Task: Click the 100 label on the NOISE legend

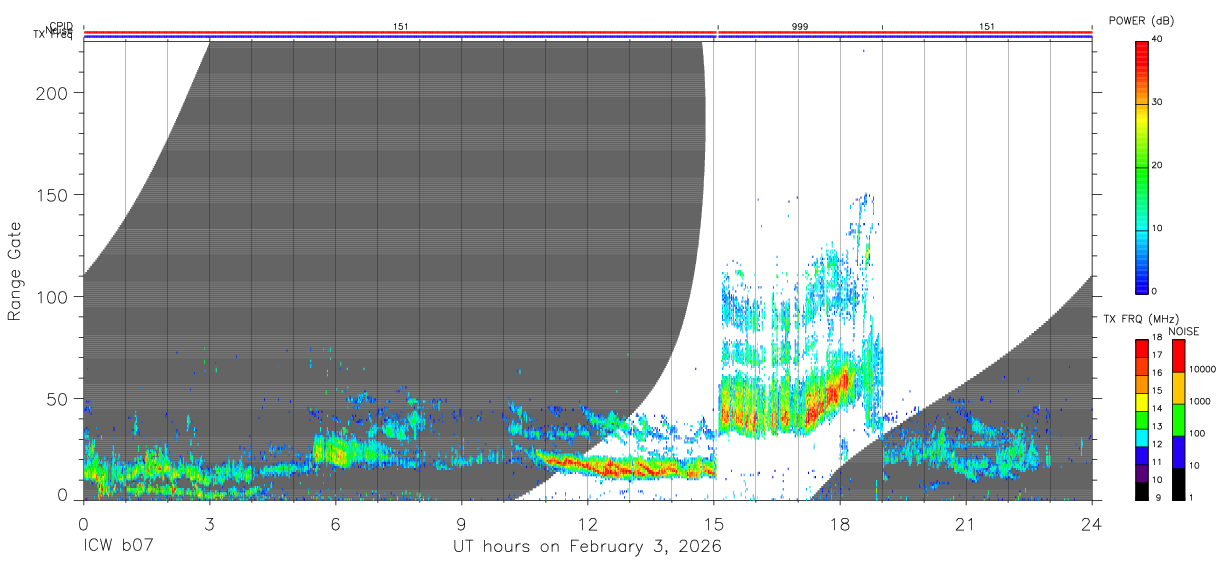Action: point(1195,433)
